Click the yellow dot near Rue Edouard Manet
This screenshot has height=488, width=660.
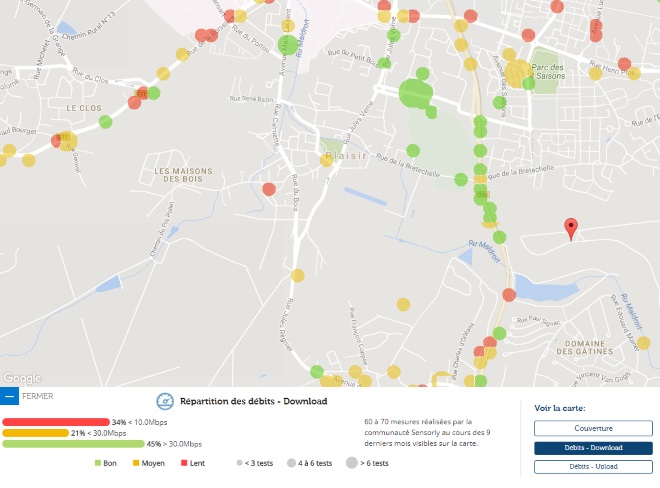point(644,343)
